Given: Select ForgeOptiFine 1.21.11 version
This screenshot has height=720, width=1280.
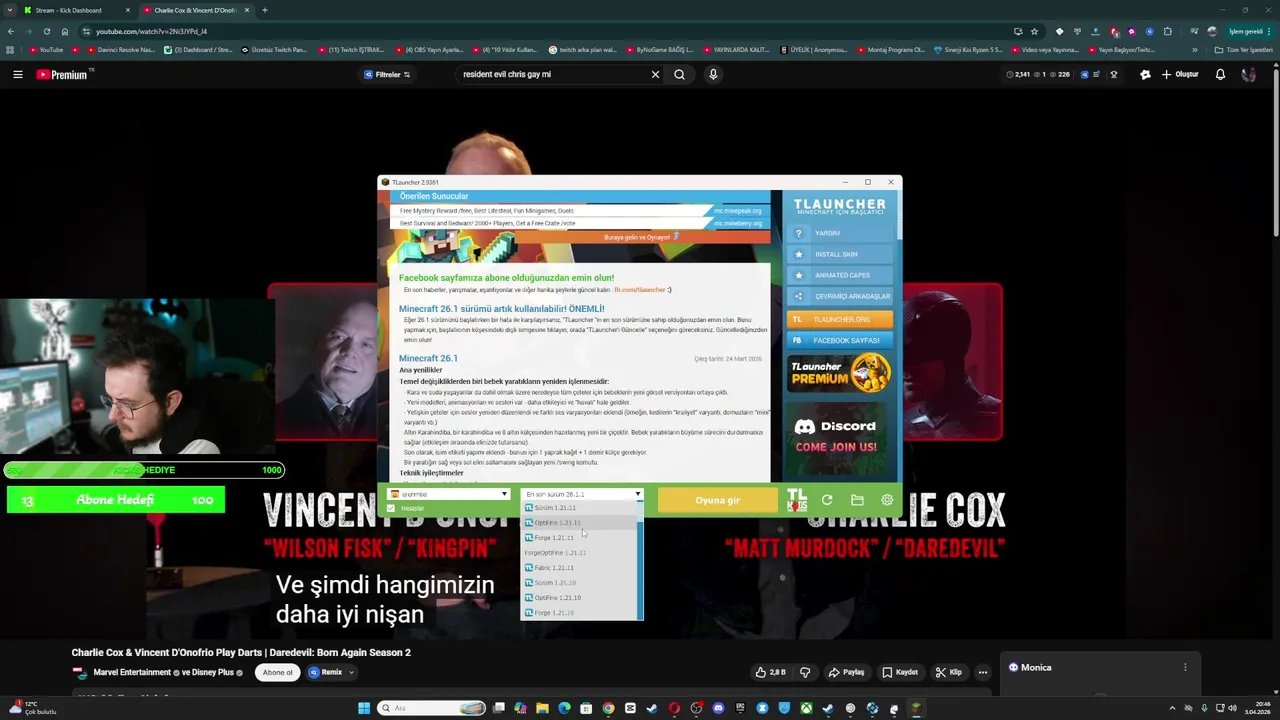Looking at the screenshot, I should click(579, 553).
